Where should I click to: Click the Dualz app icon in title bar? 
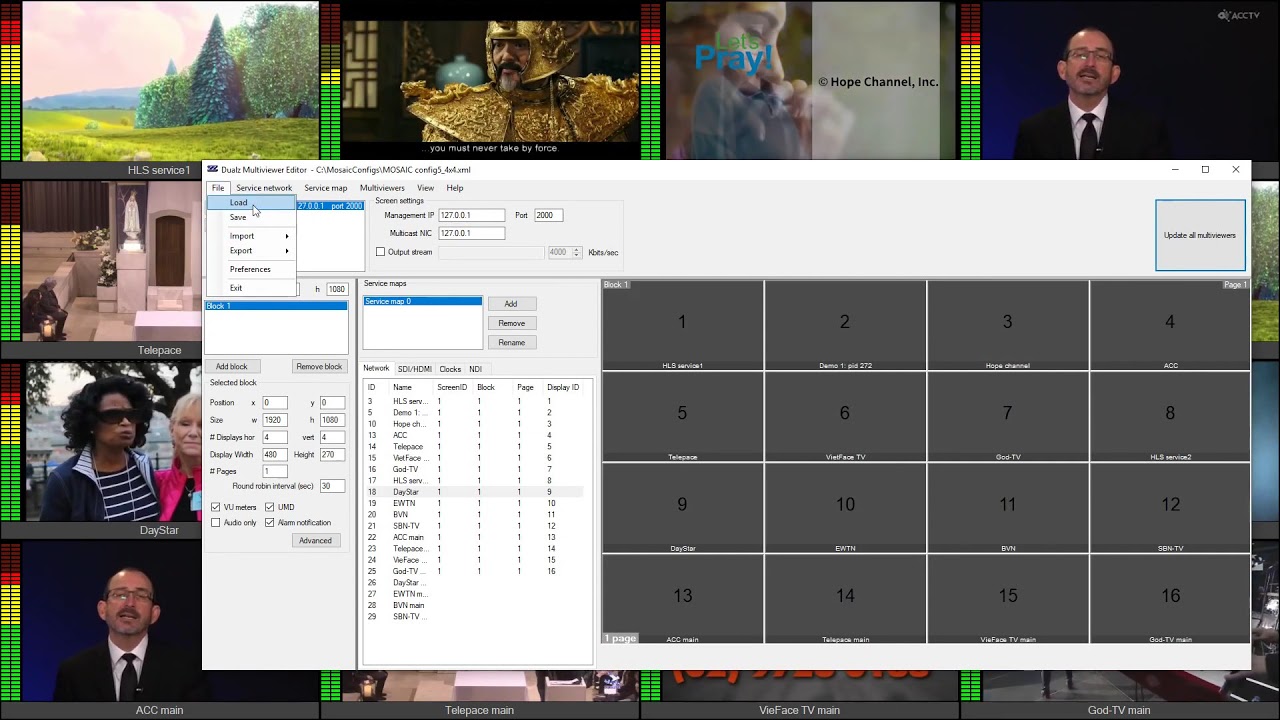(212, 170)
